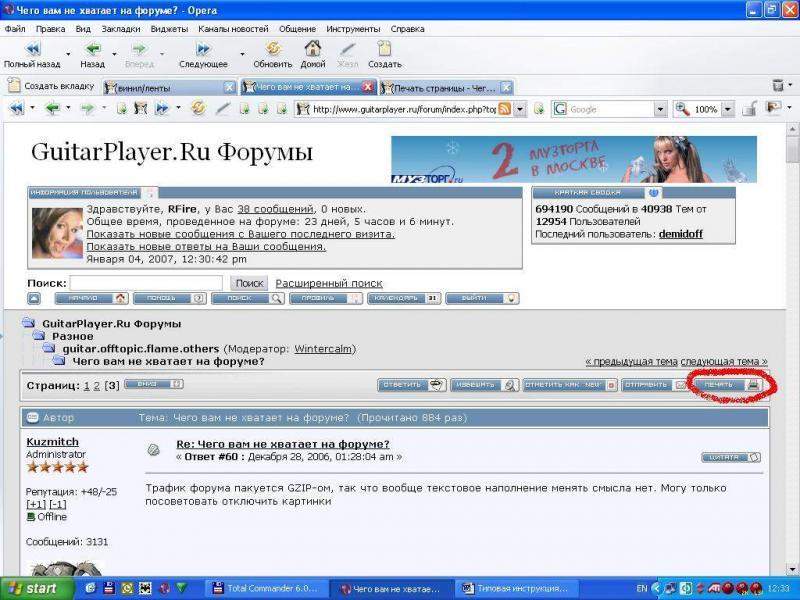The width and height of the screenshot is (800, 600).
Task: Click into the URL address field
Action: pos(403,109)
